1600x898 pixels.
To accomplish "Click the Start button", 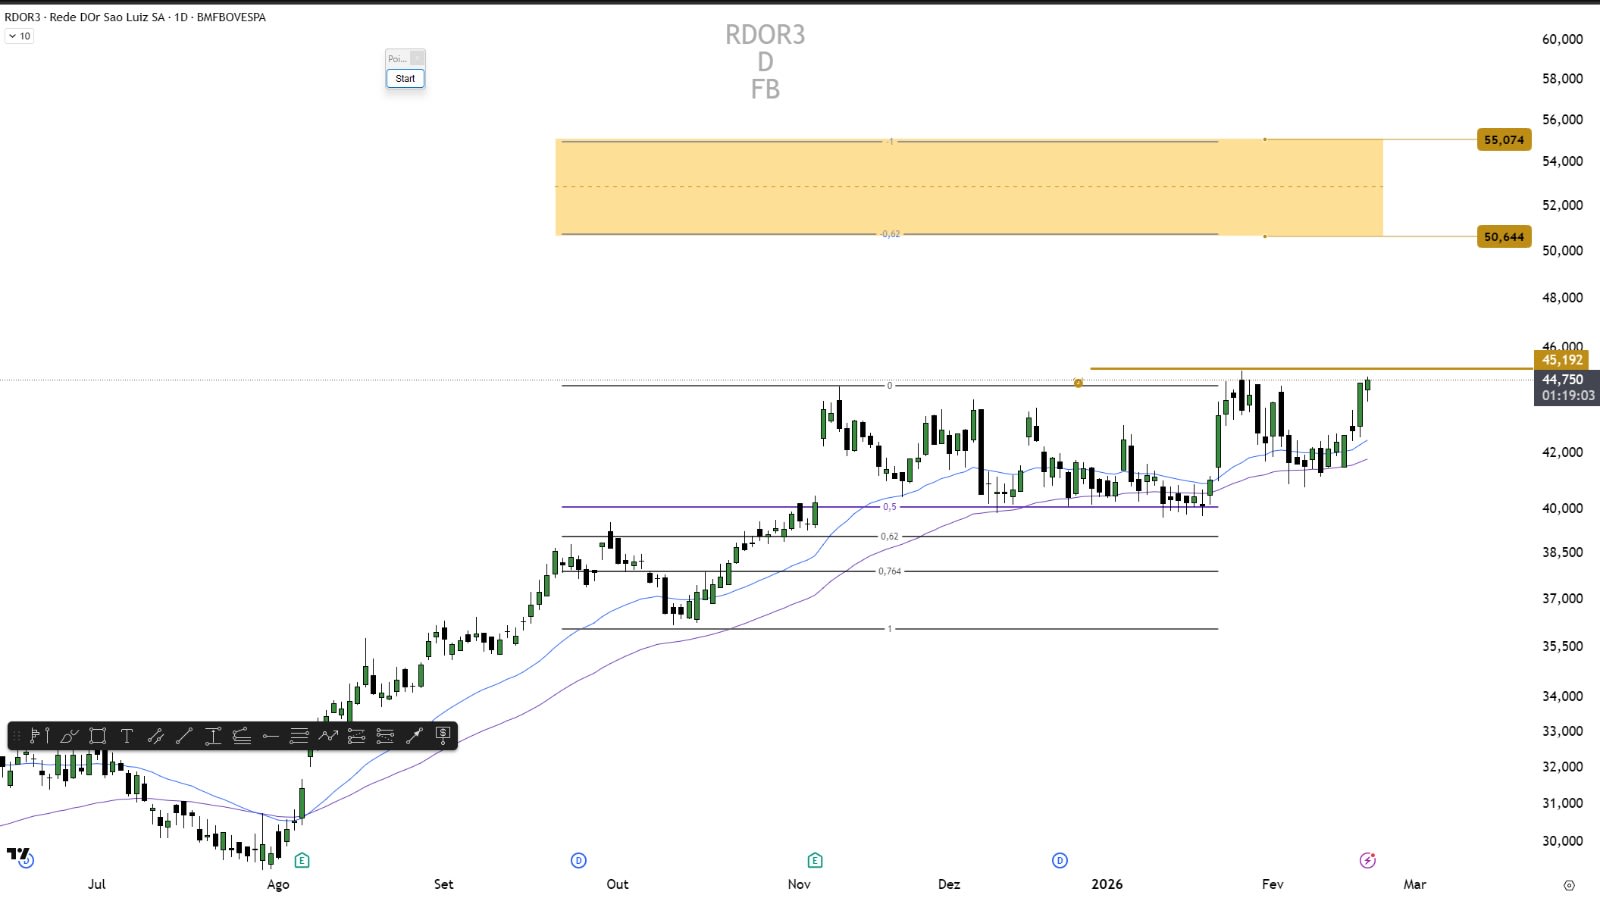I will (405, 78).
